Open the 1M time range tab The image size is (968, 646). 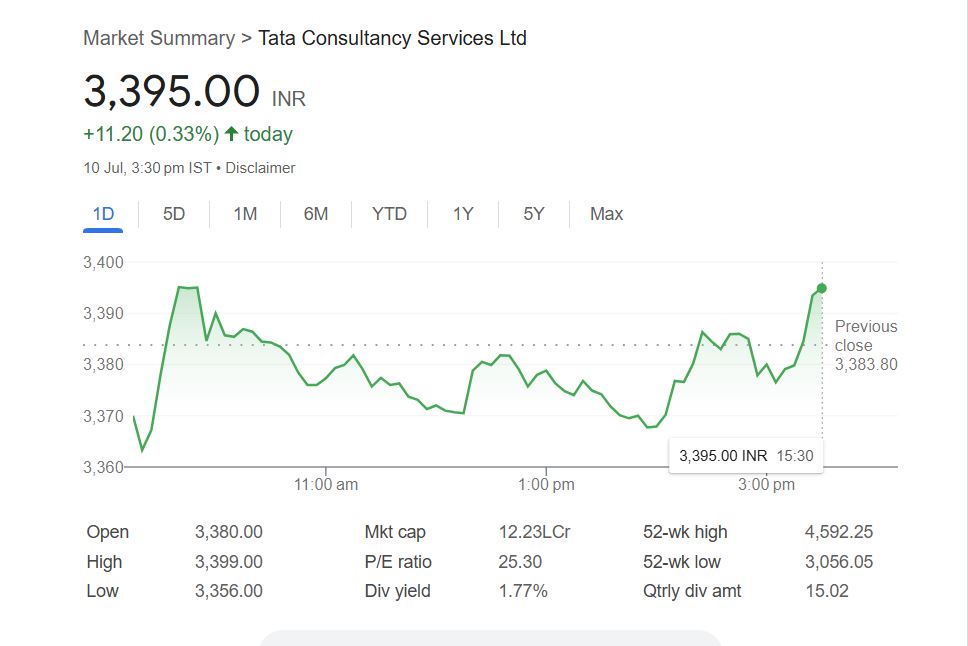point(245,214)
